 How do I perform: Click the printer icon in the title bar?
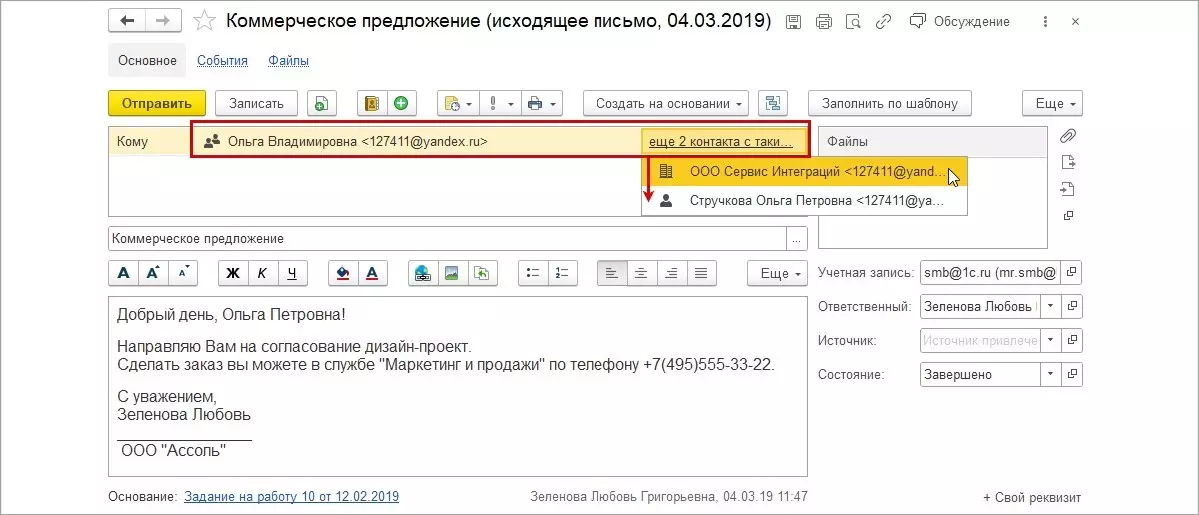[824, 21]
